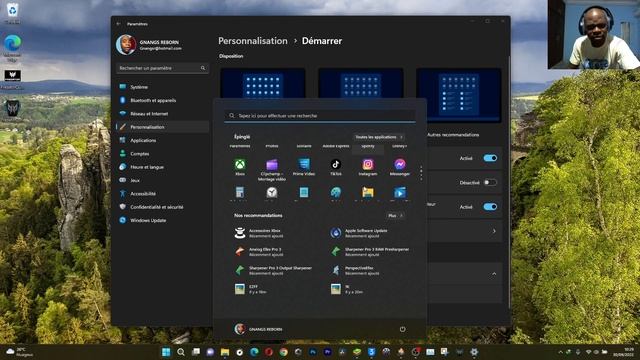Open Jeux settings category
640x360 pixels.
click(x=163, y=180)
